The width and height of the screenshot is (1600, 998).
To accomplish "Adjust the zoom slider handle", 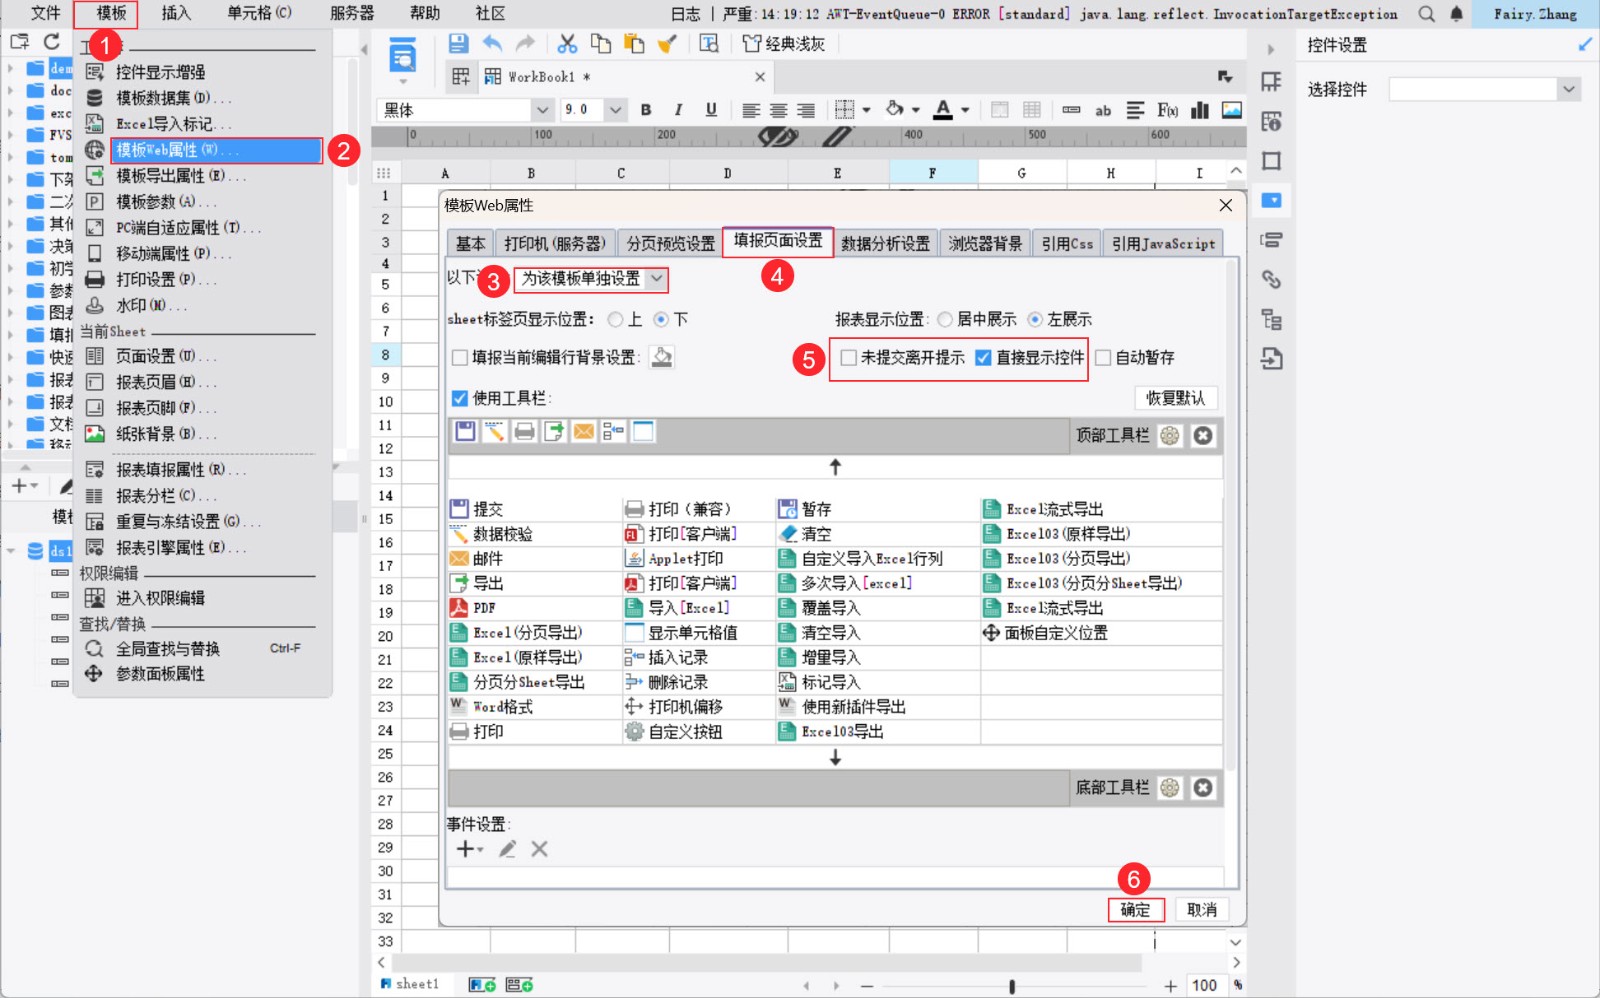I will click(x=1012, y=986).
